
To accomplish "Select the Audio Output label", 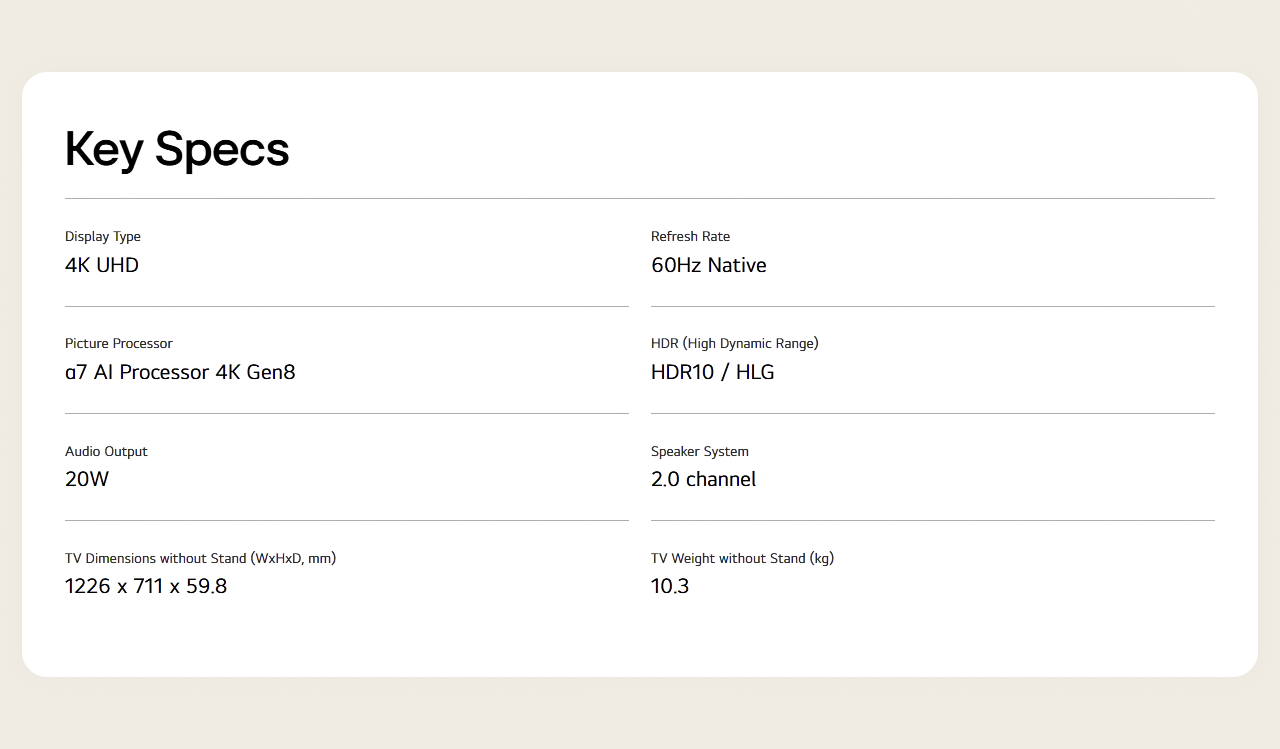I will tap(106, 452).
